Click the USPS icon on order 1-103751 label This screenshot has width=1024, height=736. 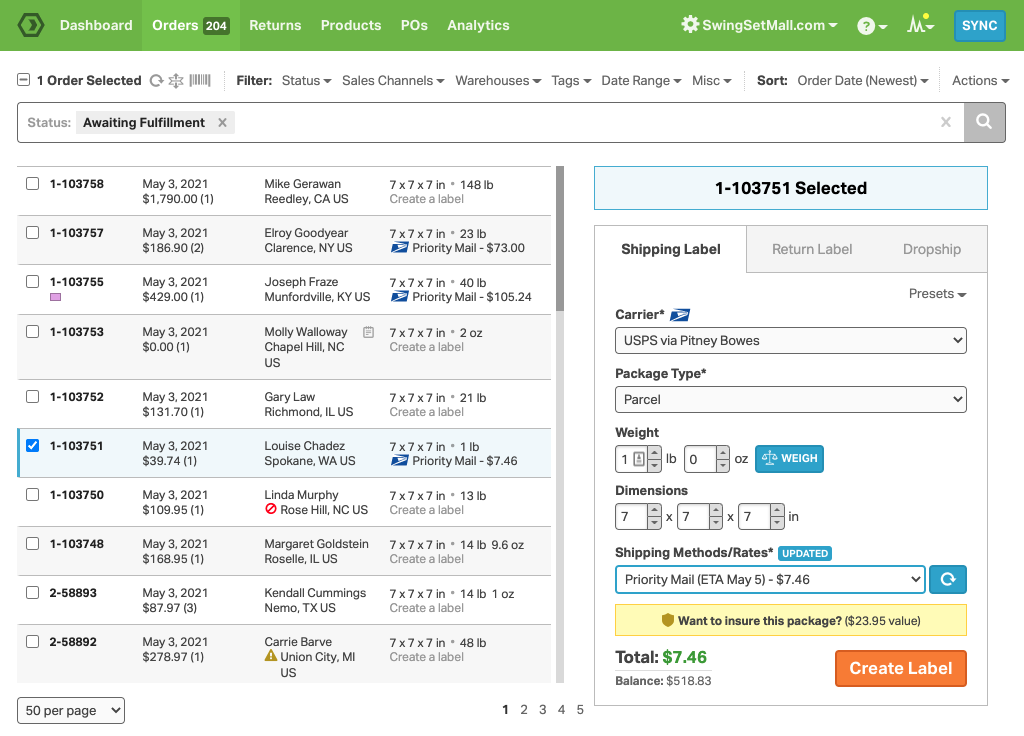point(399,460)
